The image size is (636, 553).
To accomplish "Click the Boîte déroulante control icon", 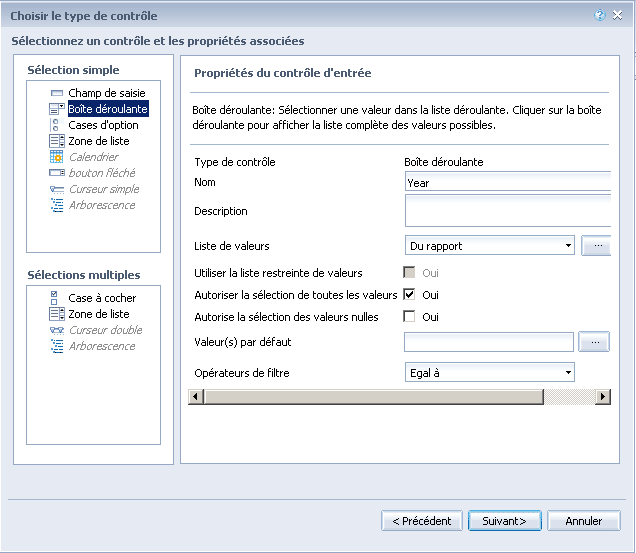I will coord(57,109).
